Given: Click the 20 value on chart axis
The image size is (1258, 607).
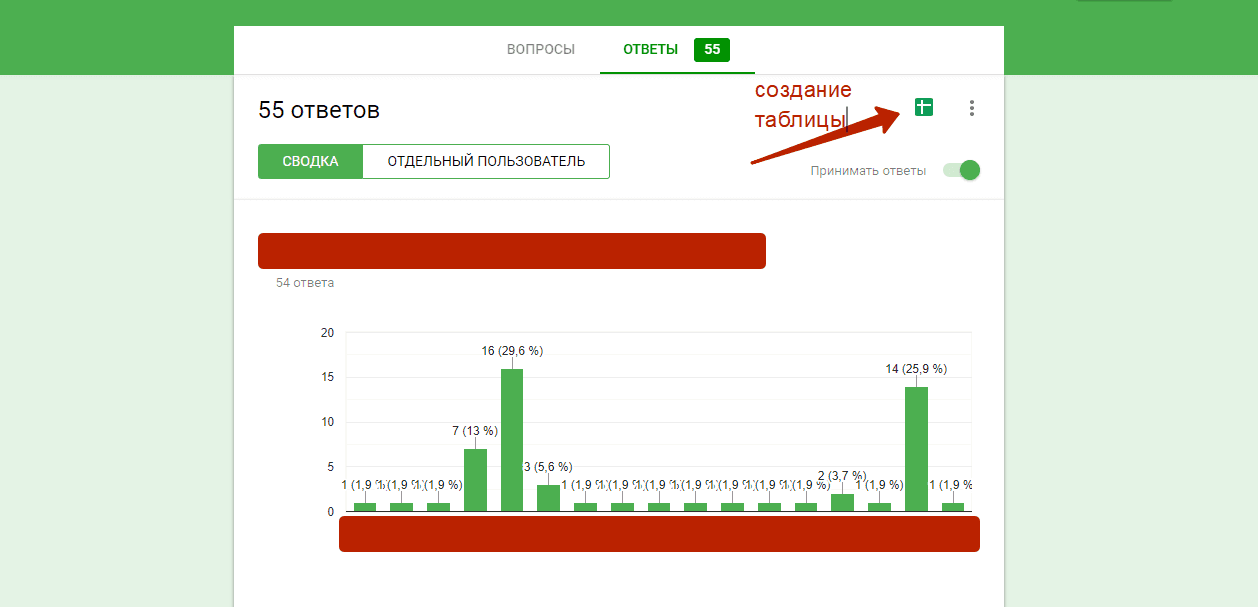Looking at the screenshot, I should pos(327,333).
